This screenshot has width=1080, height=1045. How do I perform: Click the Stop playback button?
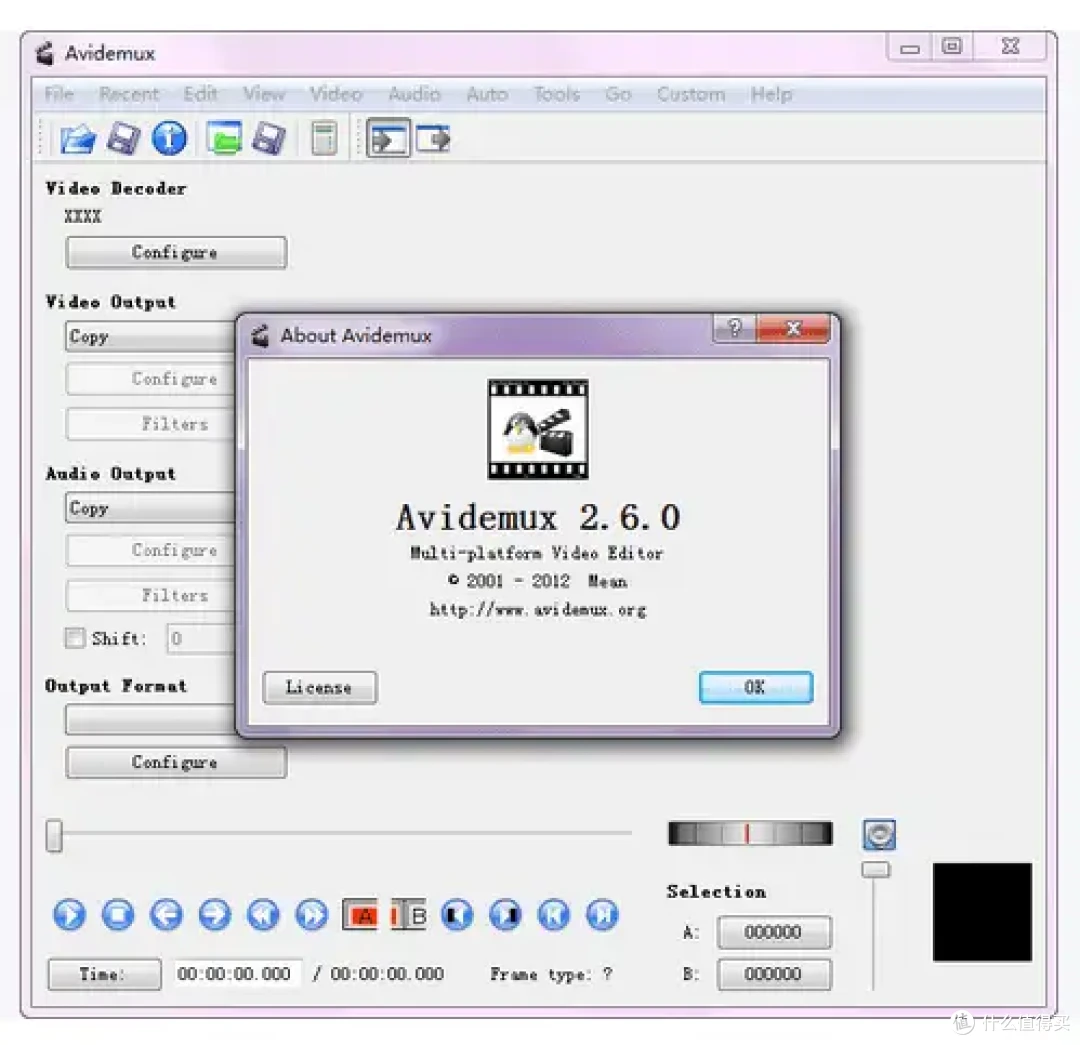118,915
